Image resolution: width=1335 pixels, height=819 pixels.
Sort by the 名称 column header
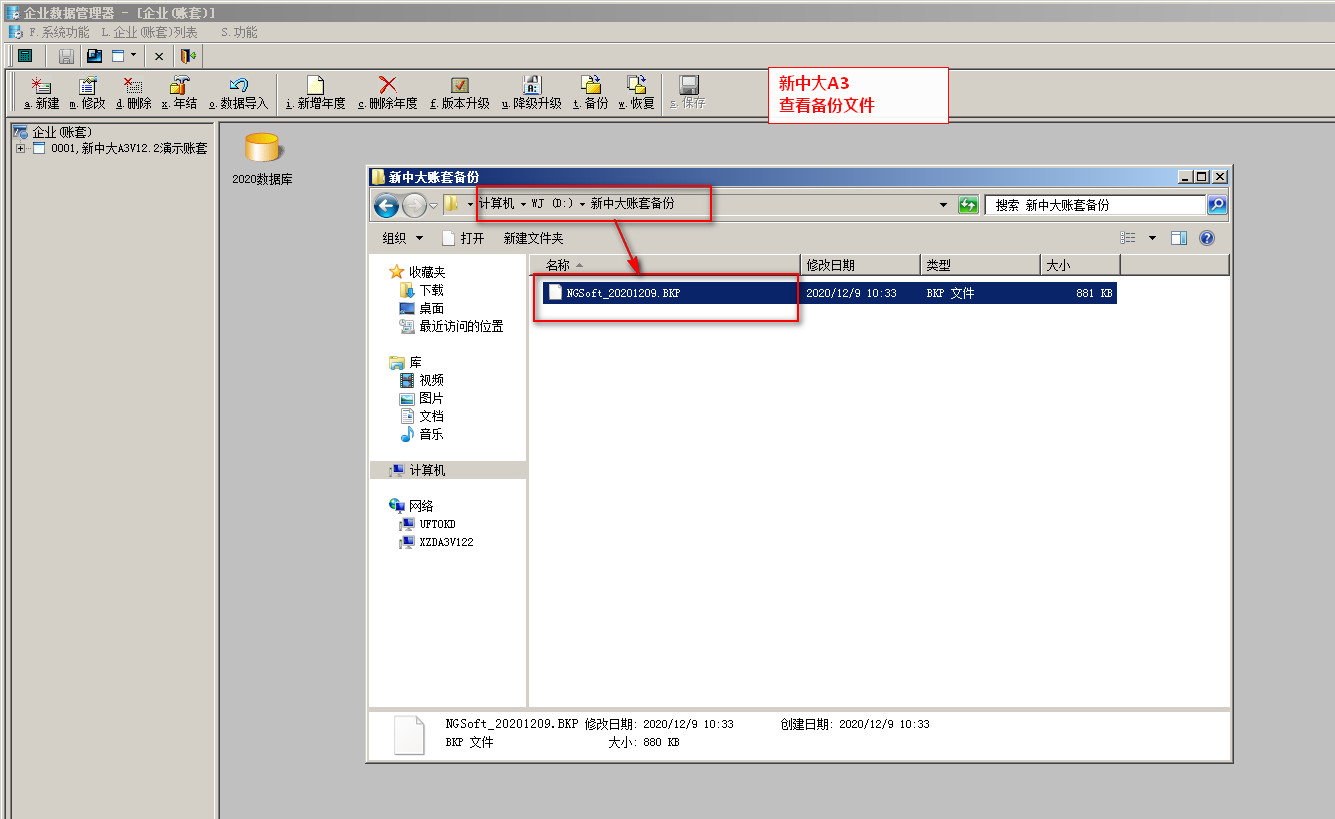tap(665, 265)
